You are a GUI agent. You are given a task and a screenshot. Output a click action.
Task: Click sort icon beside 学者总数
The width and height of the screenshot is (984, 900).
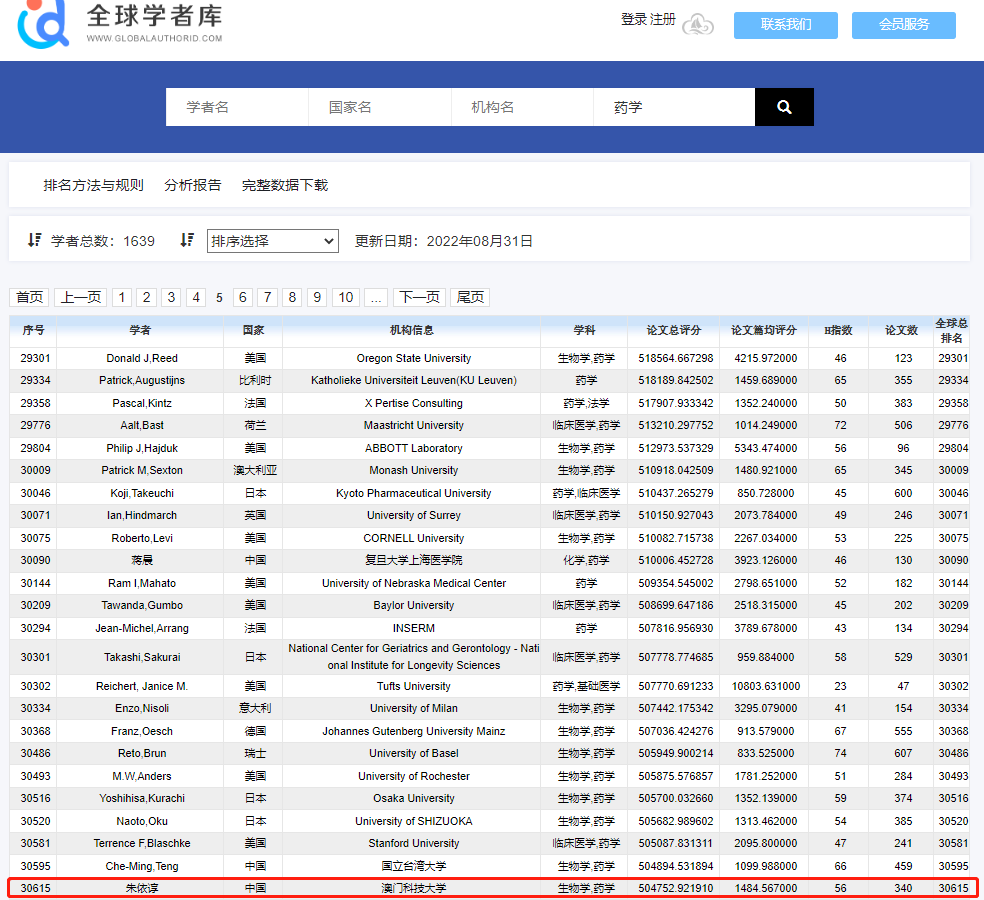(x=35, y=241)
